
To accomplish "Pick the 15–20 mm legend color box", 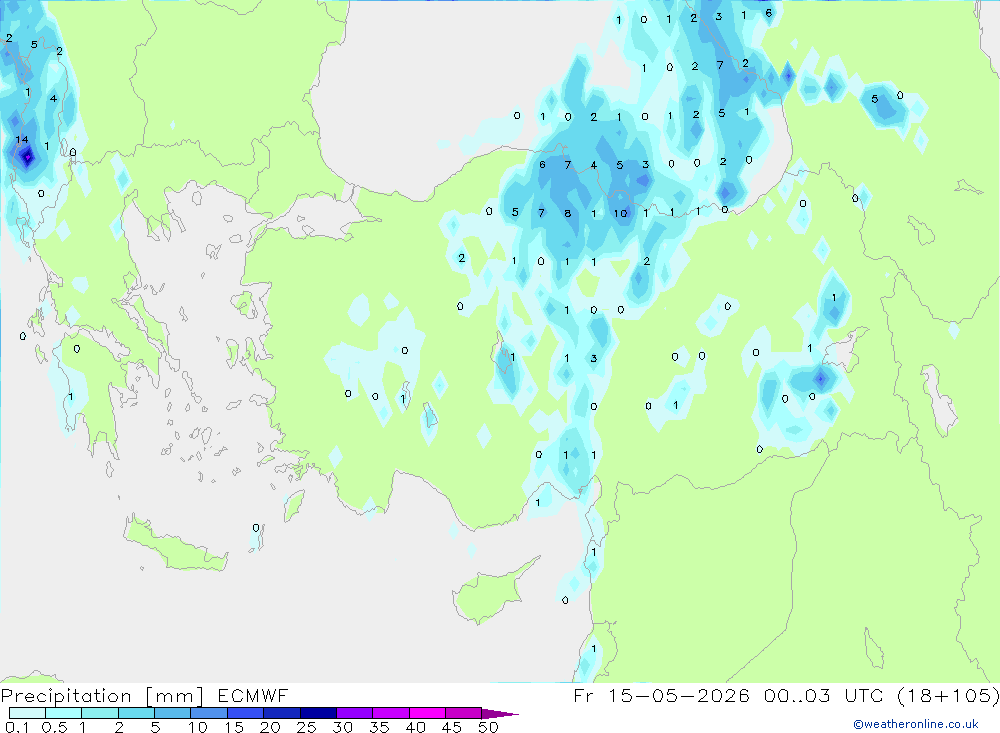I will [245, 713].
